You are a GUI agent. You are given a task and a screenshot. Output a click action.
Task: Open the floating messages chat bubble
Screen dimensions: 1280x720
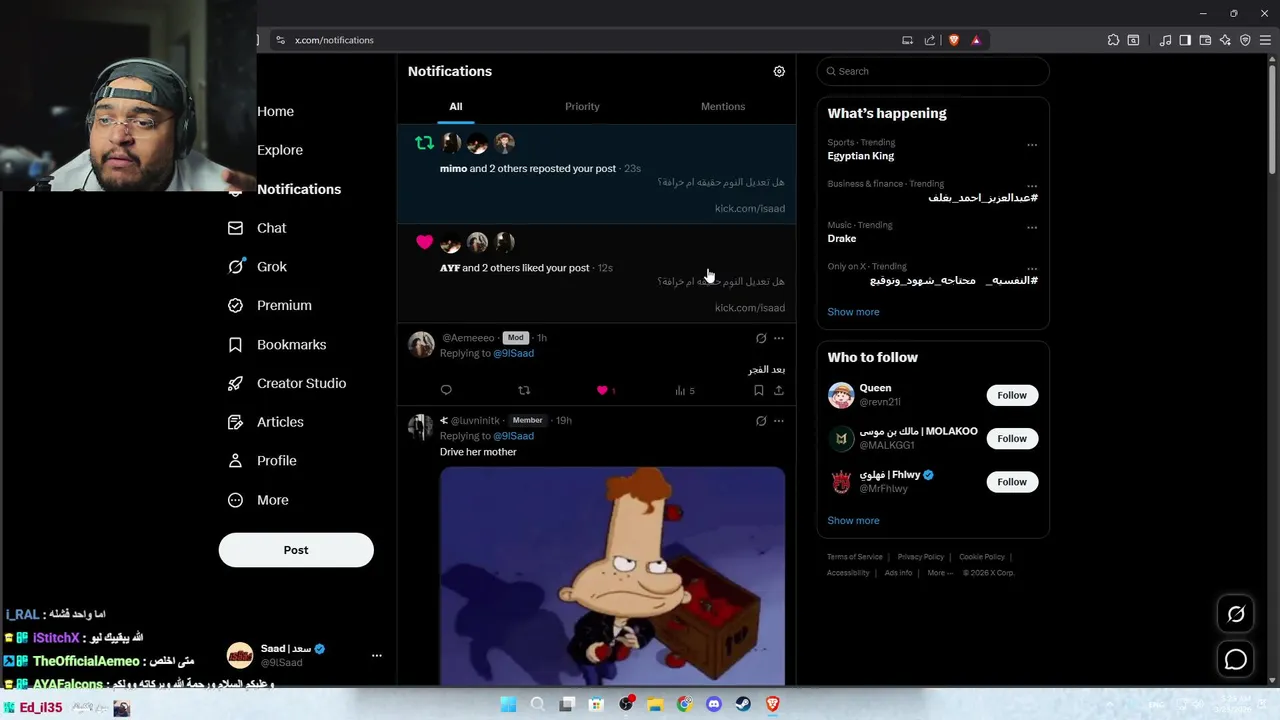click(x=1236, y=659)
